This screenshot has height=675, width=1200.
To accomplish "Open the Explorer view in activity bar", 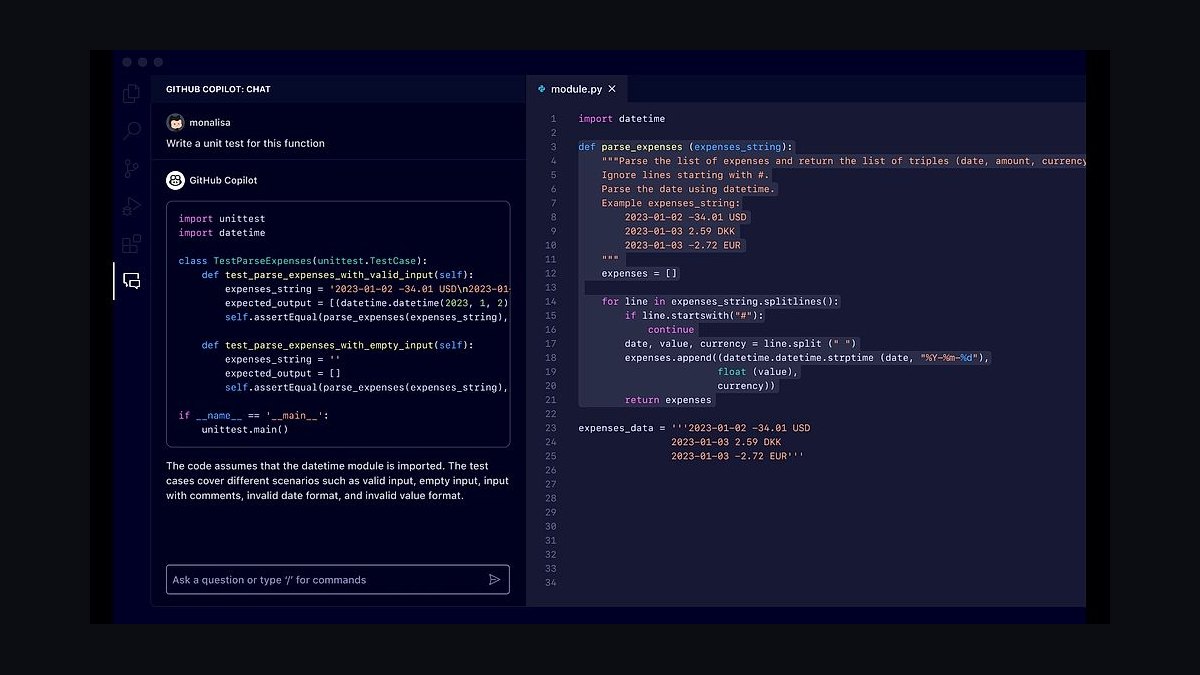I will pos(131,94).
